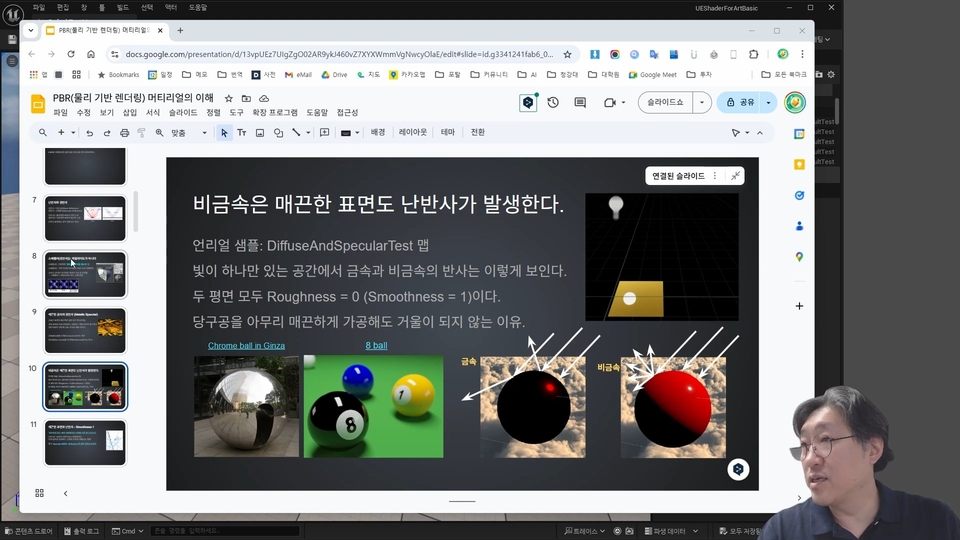Click the Chrome extensions puzzle icon
Viewport: 960px width, 540px height.
754,54
